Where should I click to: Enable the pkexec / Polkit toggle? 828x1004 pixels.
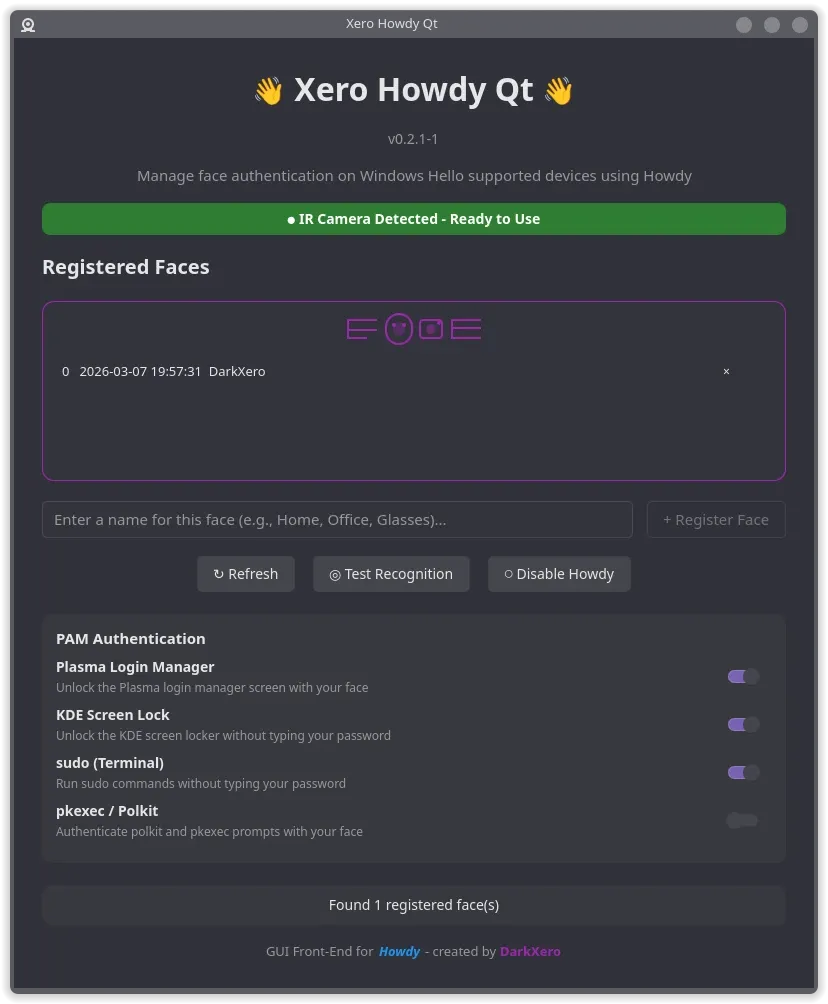point(742,820)
